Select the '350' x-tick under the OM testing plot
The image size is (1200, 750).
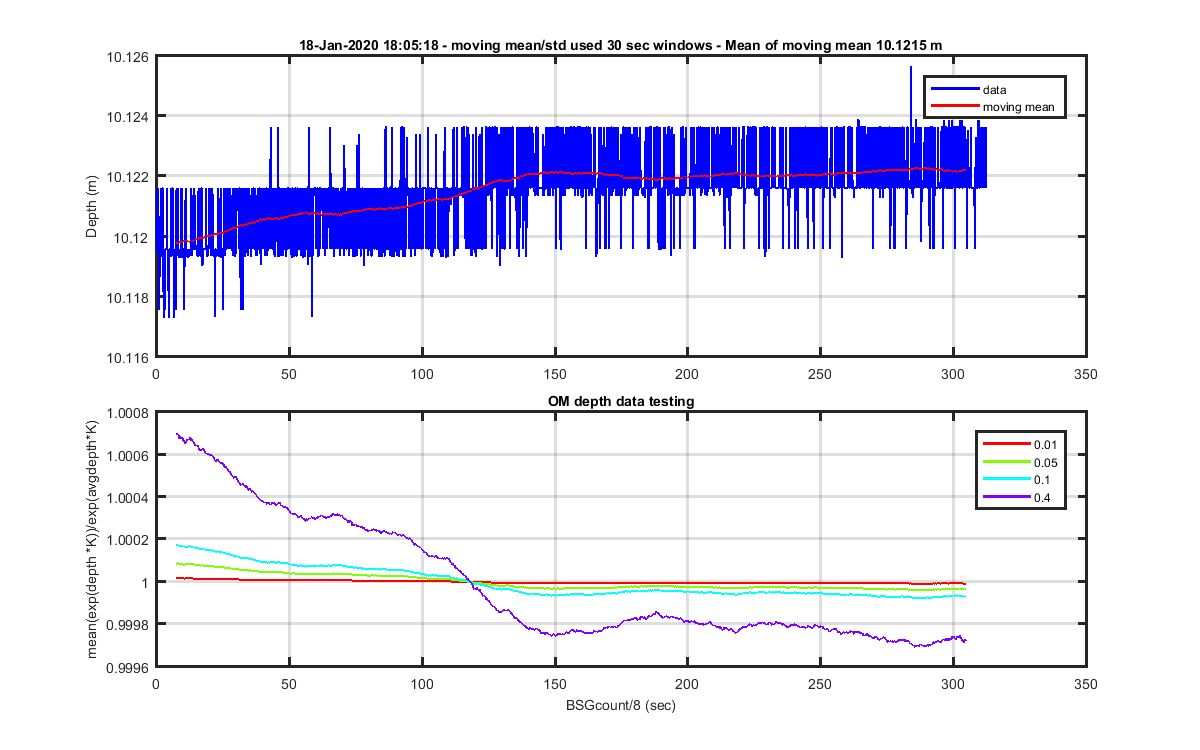tap(1086, 684)
